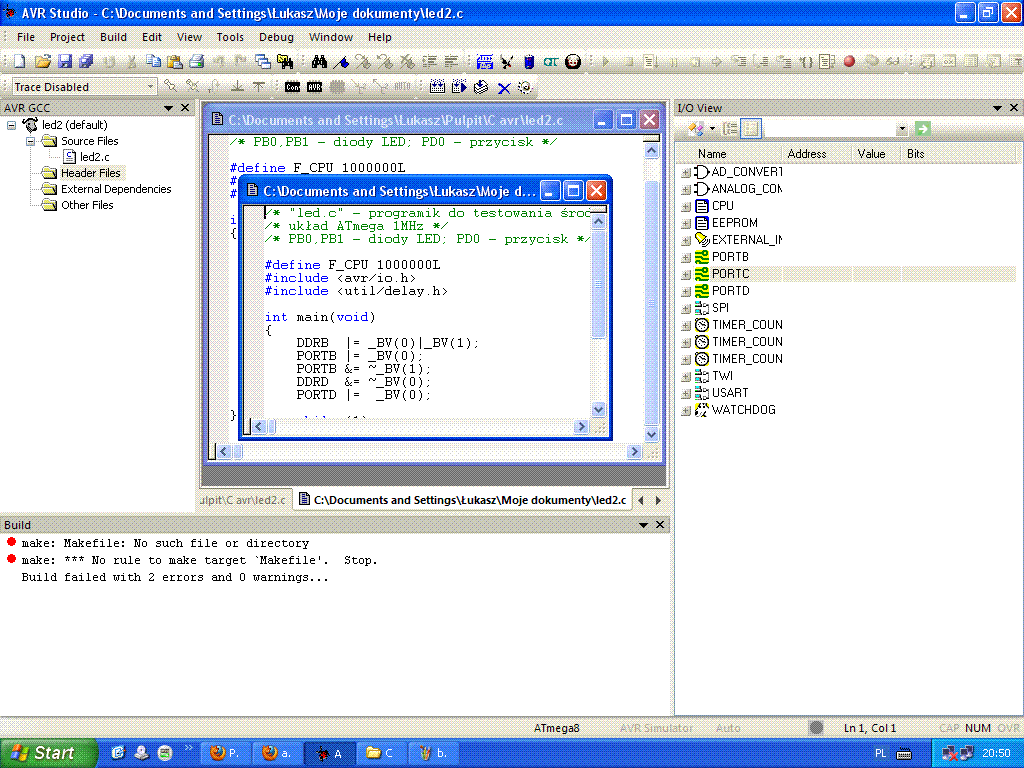Collapse the Source Files tree folder
This screenshot has width=1024, height=768.
click(x=31, y=141)
